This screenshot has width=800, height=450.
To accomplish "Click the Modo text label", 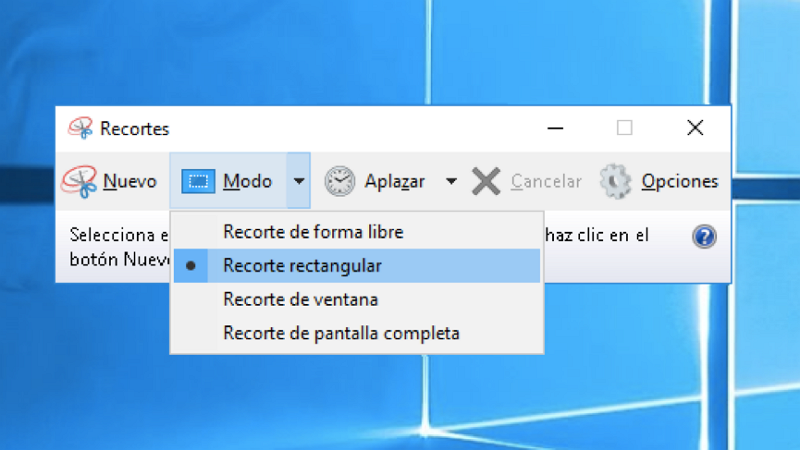I will 247,181.
